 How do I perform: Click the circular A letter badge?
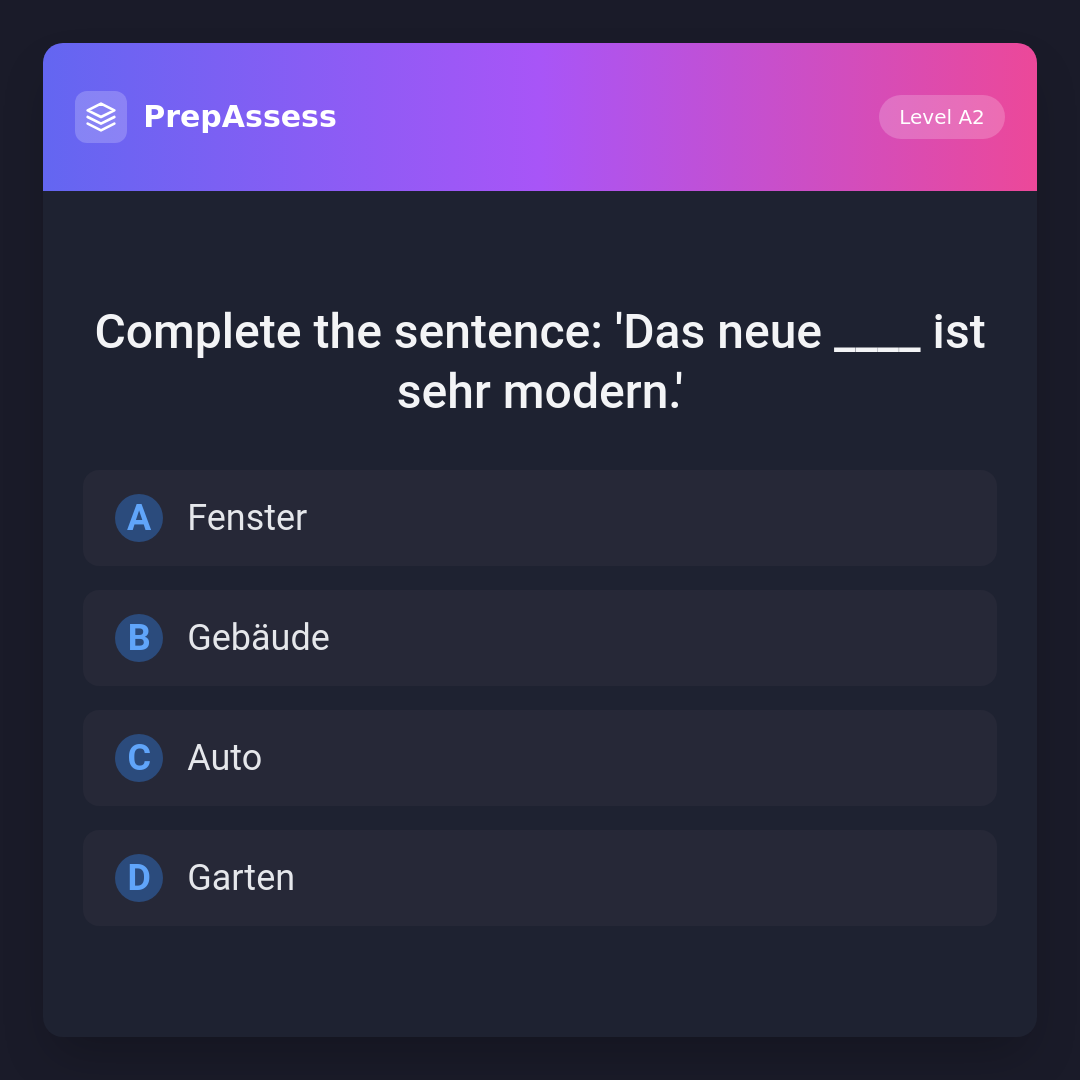click(x=139, y=518)
